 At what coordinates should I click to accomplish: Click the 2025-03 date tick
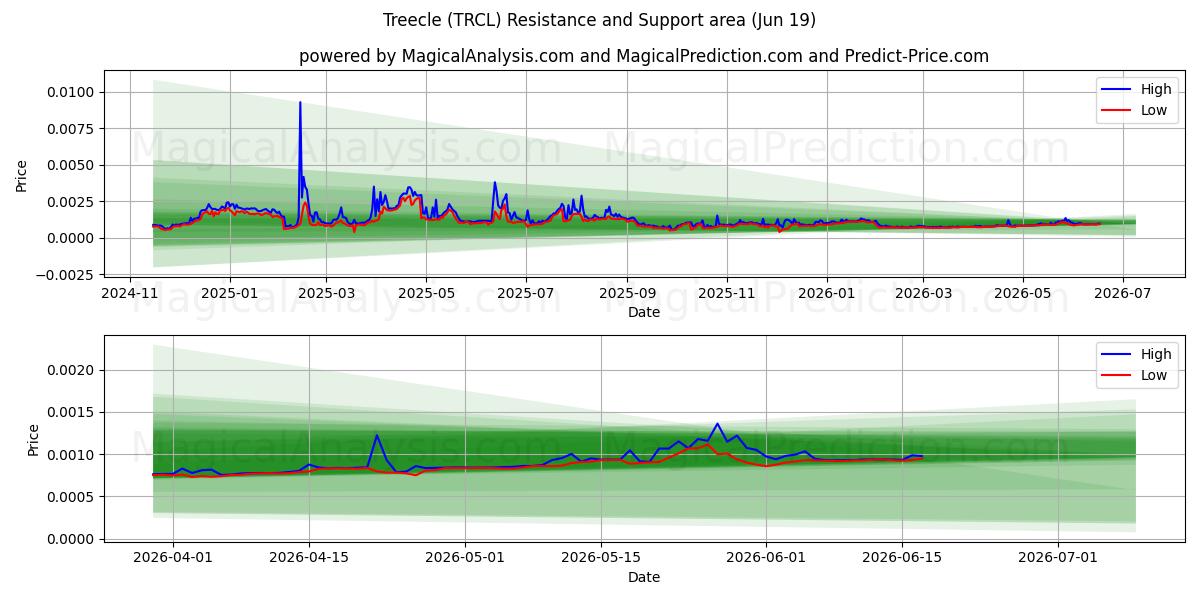point(326,294)
